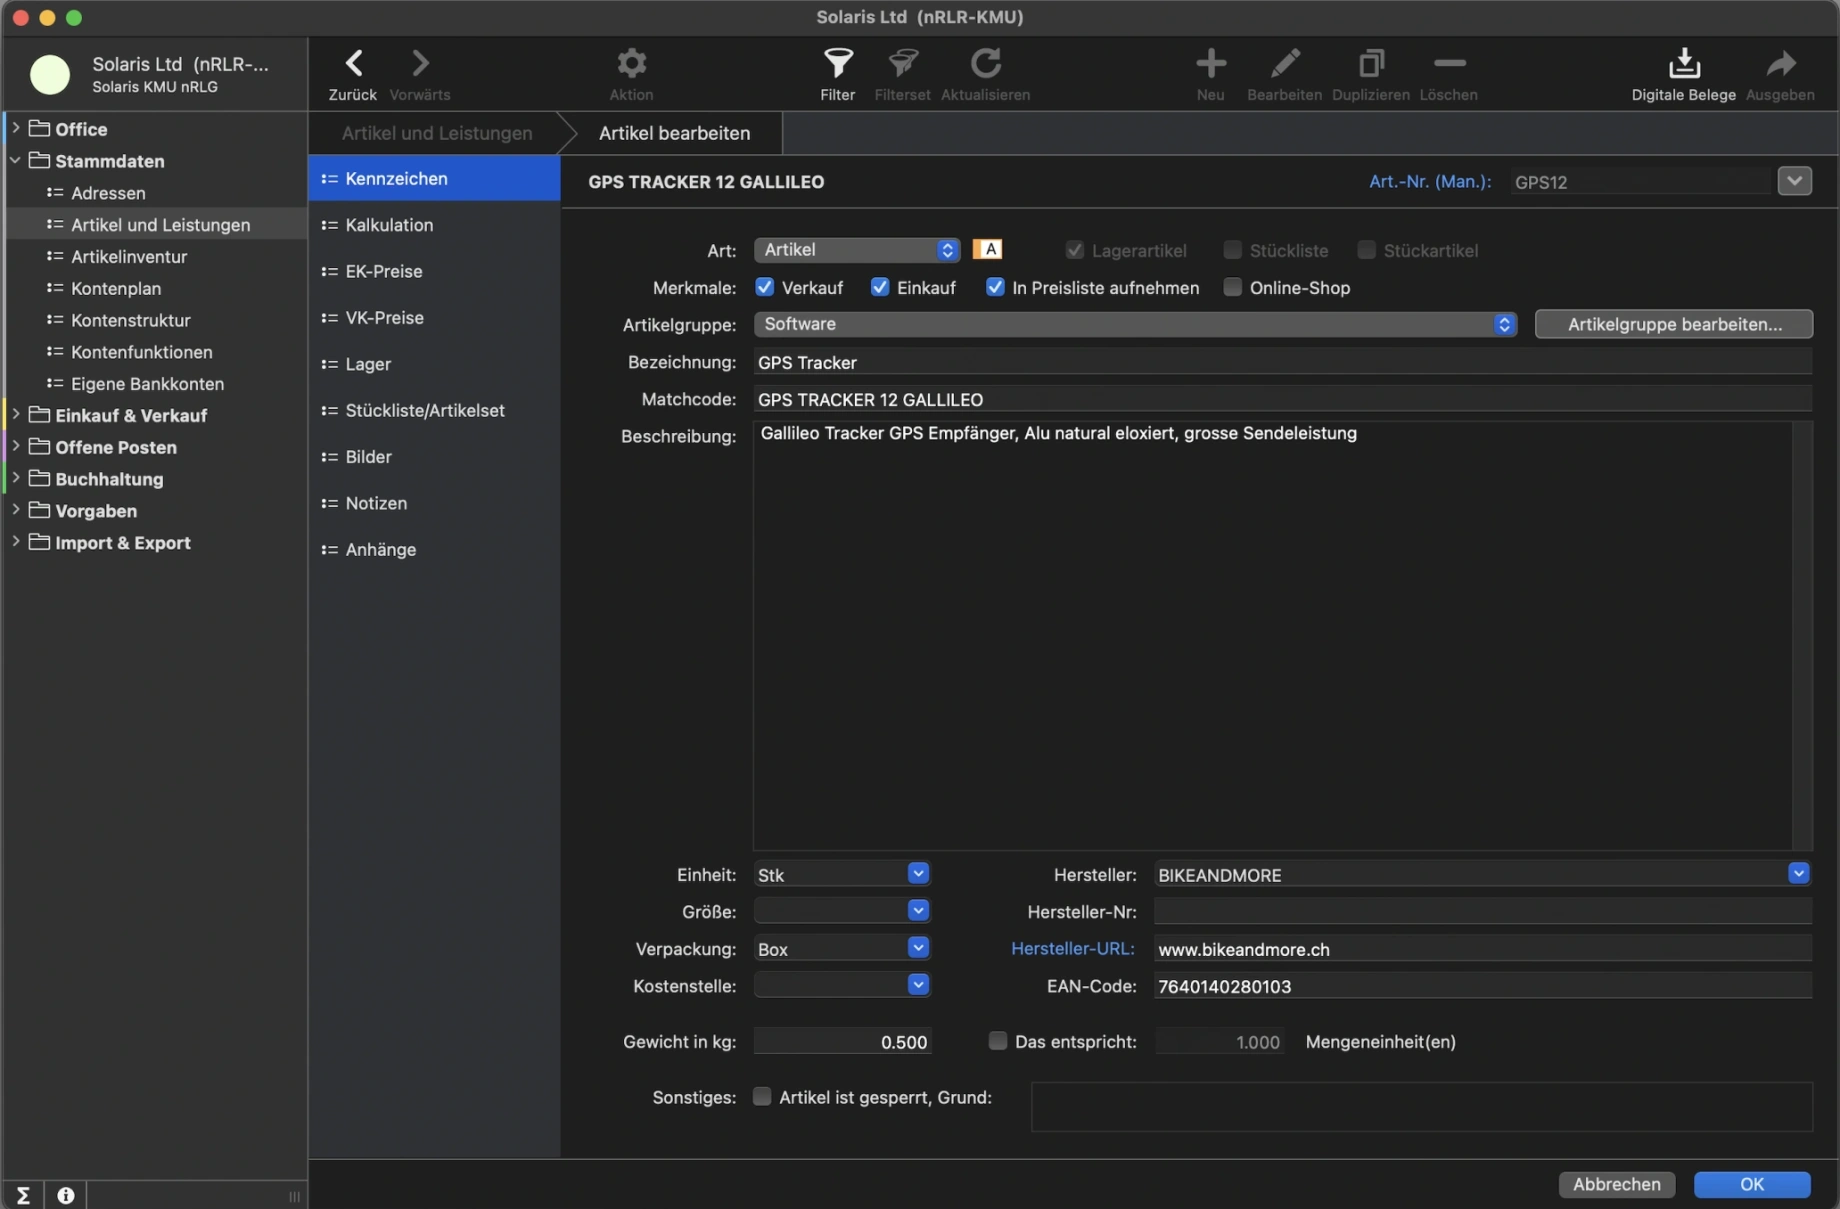
Task: Click the Aktualisieren refresh icon
Action: click(x=985, y=64)
